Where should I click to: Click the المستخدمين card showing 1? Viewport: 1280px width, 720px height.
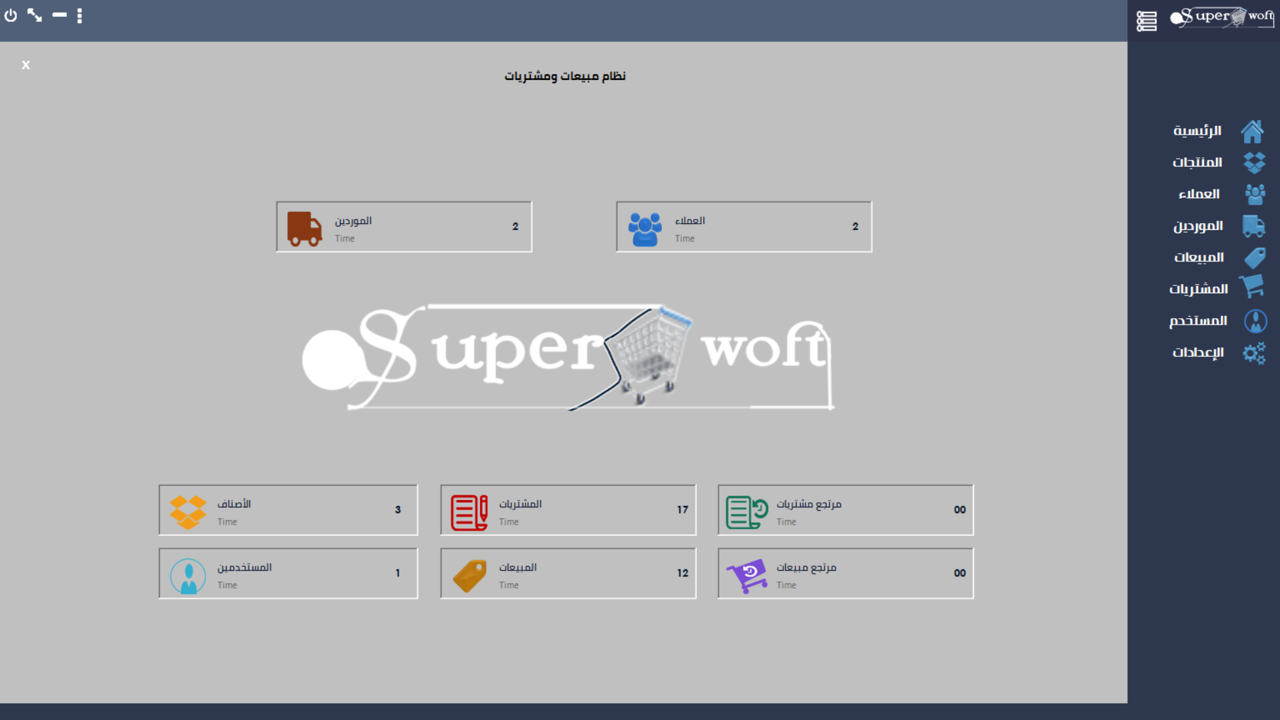287,573
